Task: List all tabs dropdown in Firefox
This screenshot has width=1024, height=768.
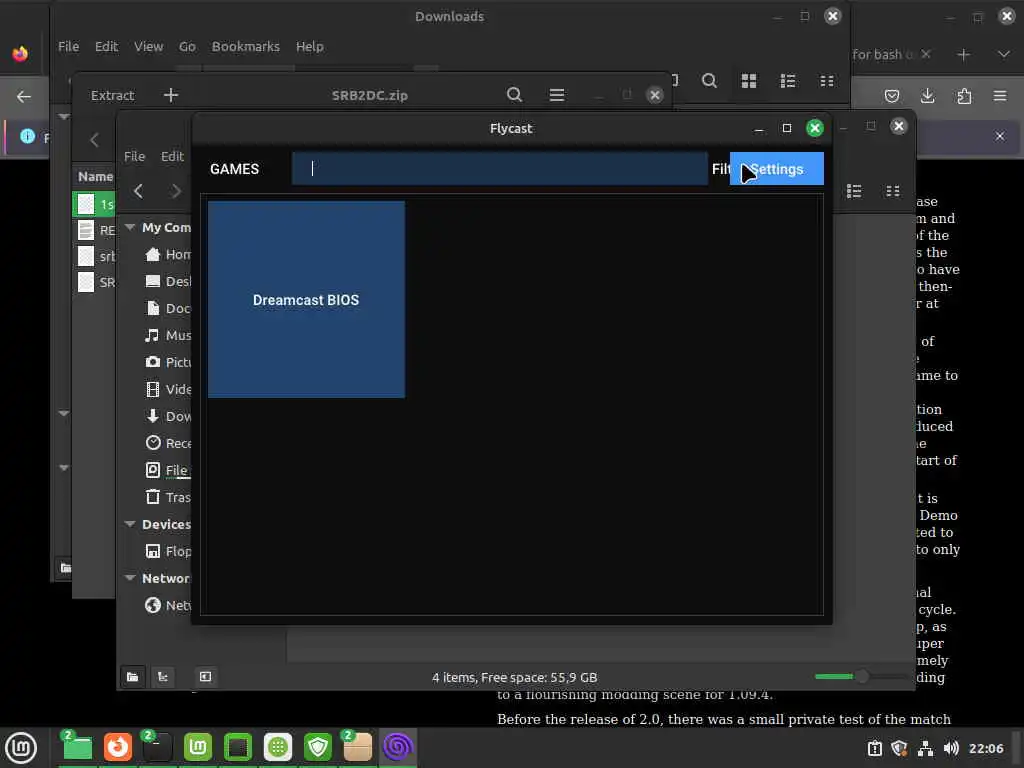Action: 1004,54
